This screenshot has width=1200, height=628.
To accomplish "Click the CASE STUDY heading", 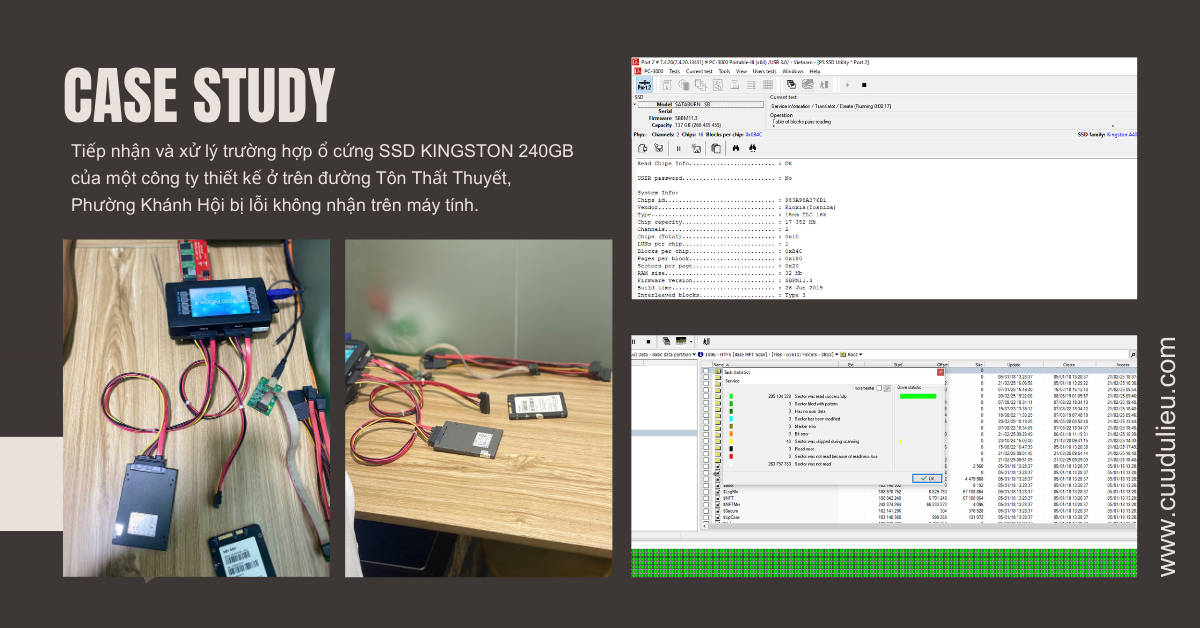I will pyautogui.click(x=199, y=97).
